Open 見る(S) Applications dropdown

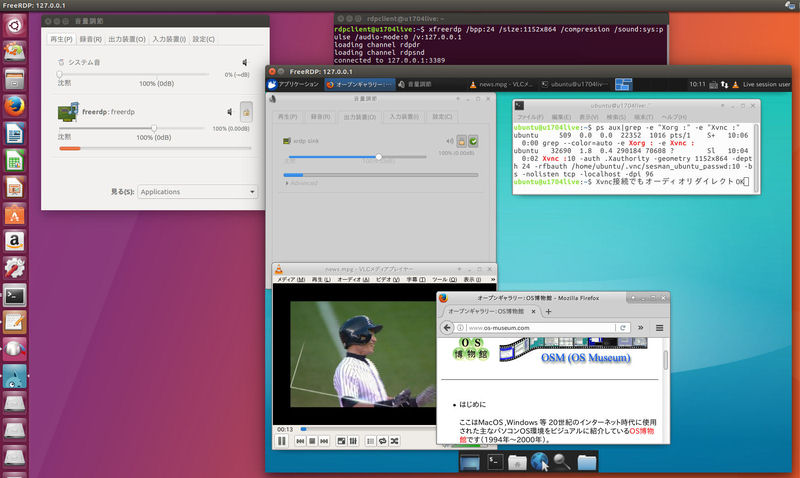[197, 192]
